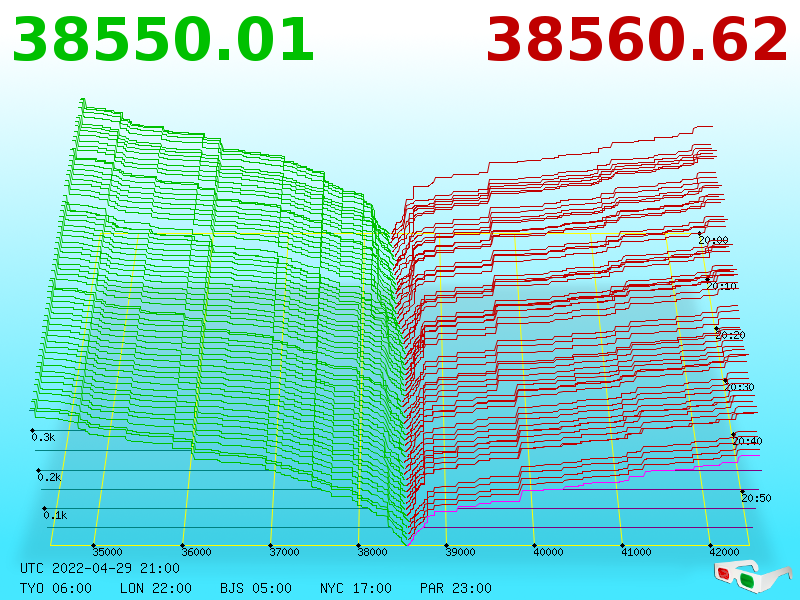The image size is (800, 600).
Task: Click the 3D glasses icon
Action: (x=753, y=577)
